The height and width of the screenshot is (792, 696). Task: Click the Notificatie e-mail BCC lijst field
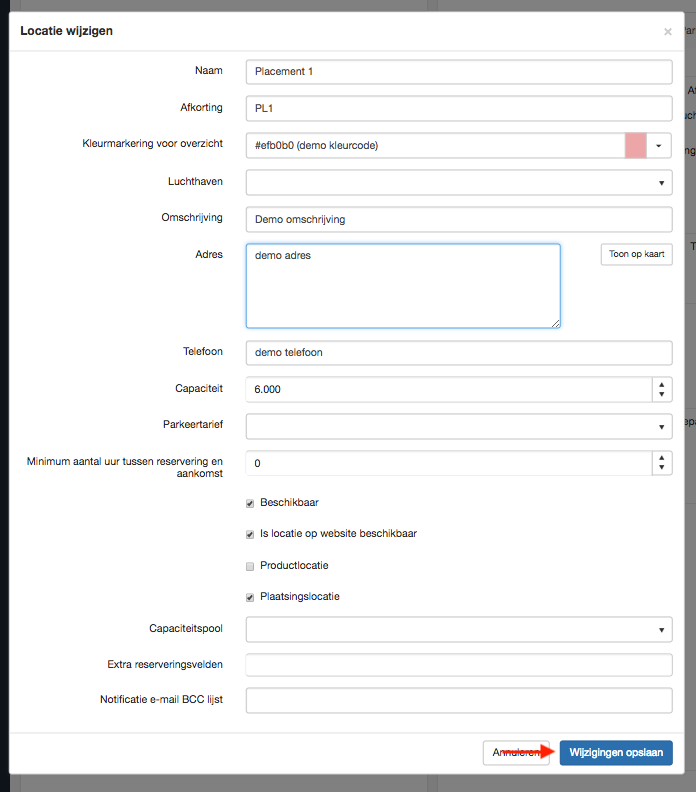pyautogui.click(x=459, y=701)
